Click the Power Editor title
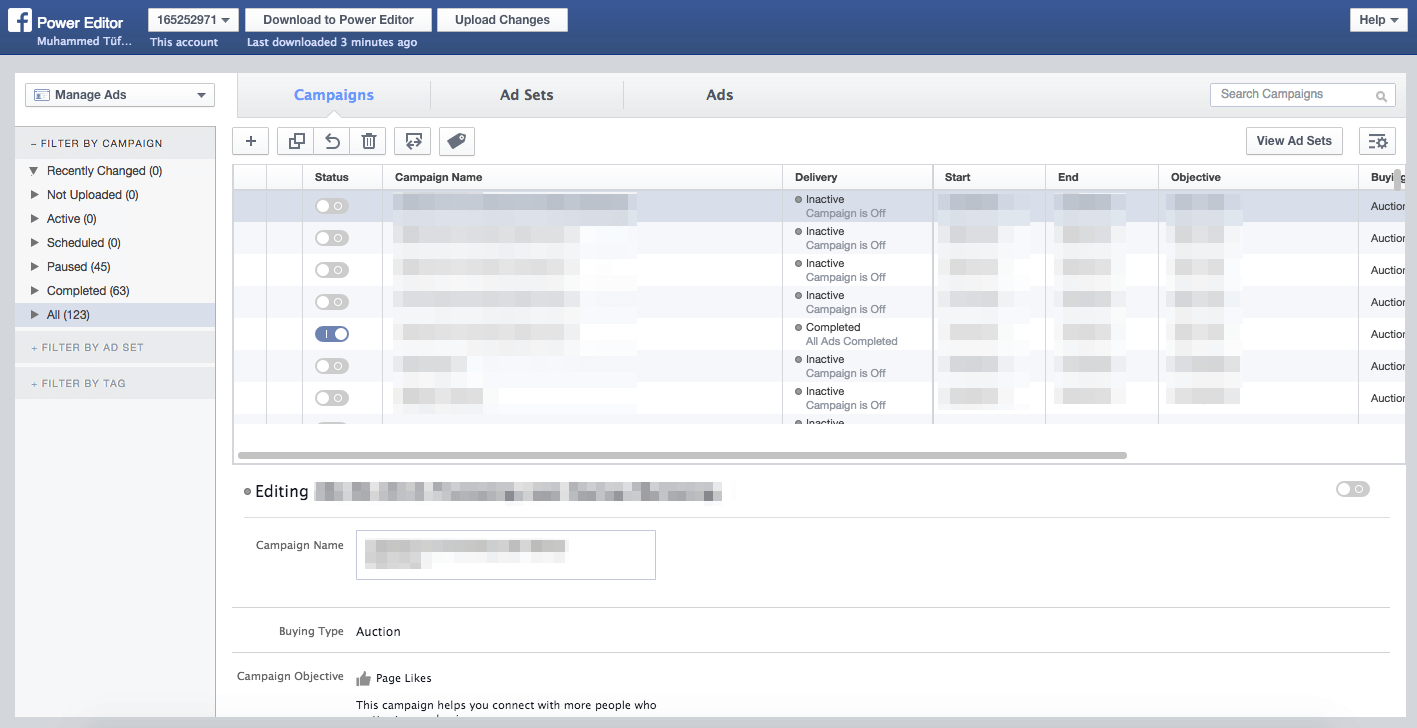1417x728 pixels. pyautogui.click(x=80, y=22)
